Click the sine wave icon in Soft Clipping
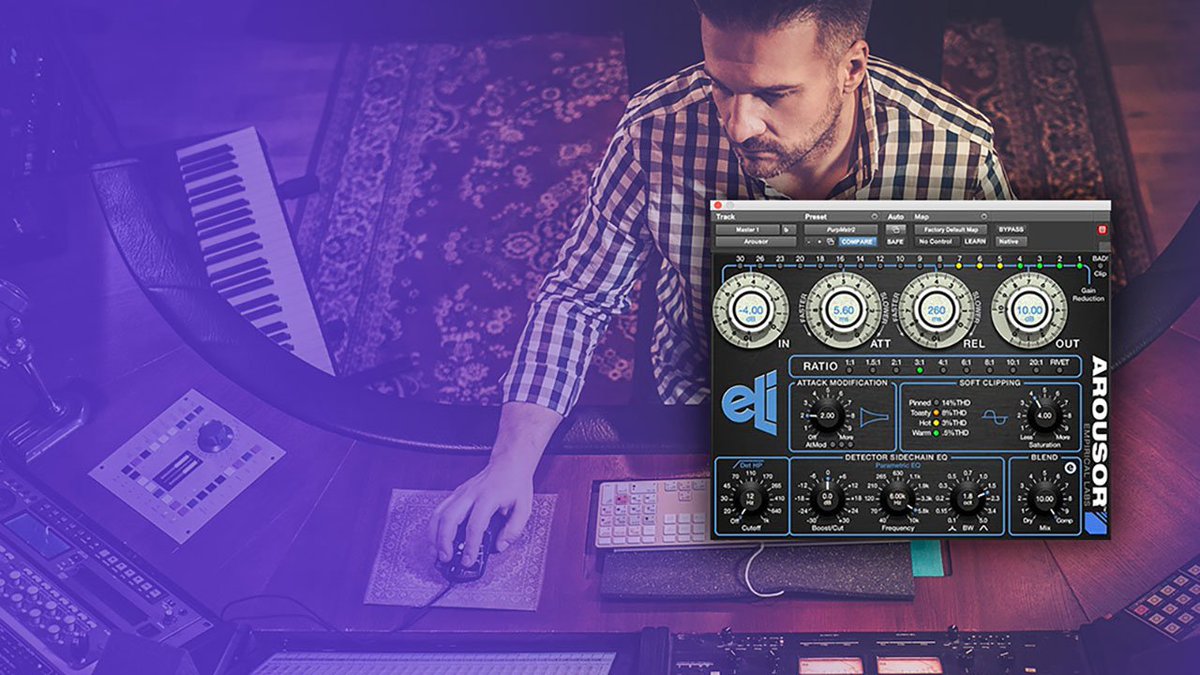The image size is (1200, 675). click(x=996, y=418)
